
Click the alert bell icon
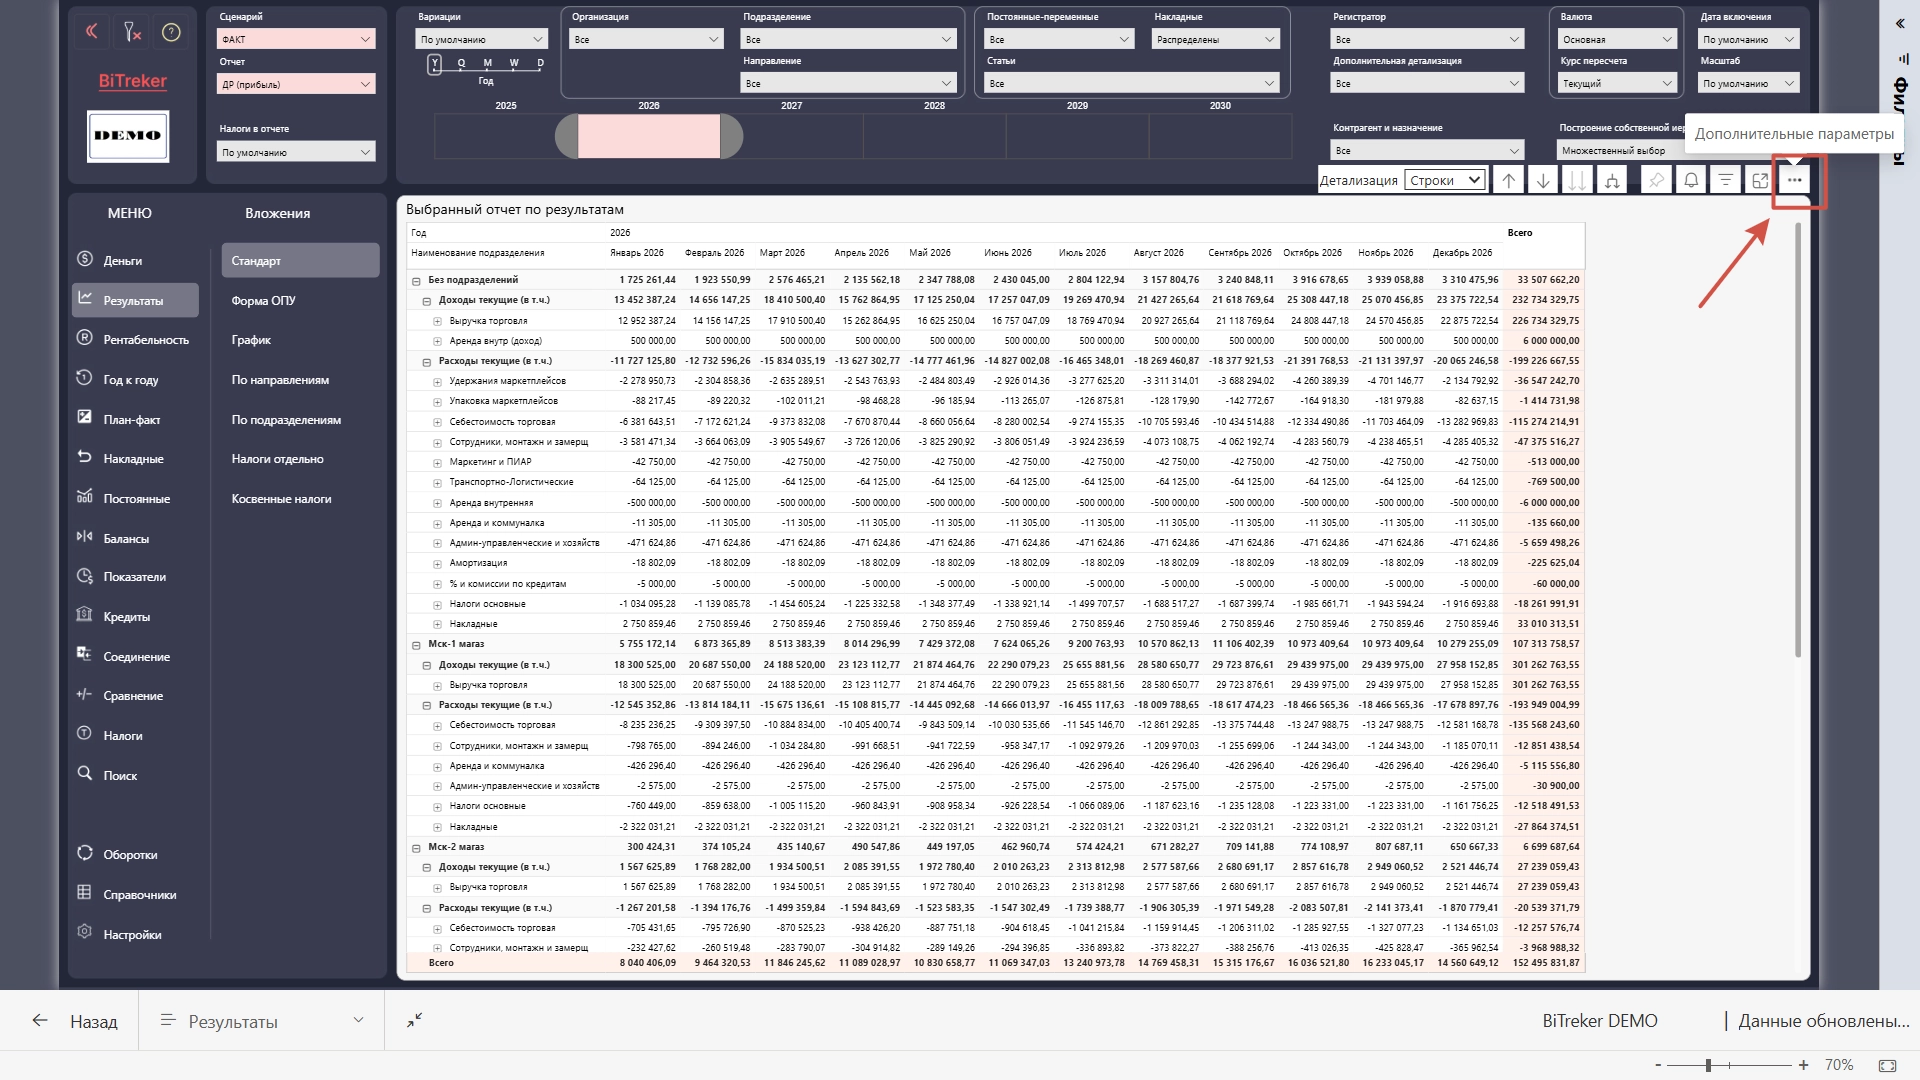(x=1691, y=180)
